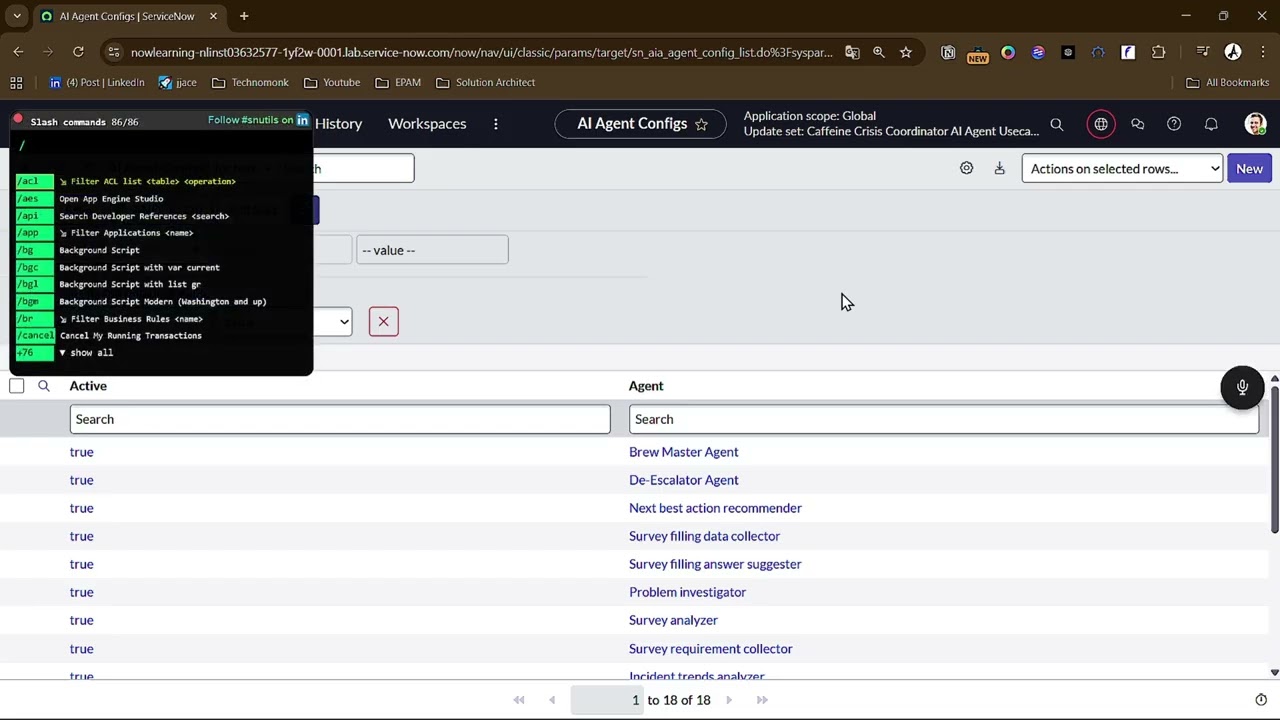Go to the first page of list
Viewport: 1280px width, 720px height.
click(519, 700)
